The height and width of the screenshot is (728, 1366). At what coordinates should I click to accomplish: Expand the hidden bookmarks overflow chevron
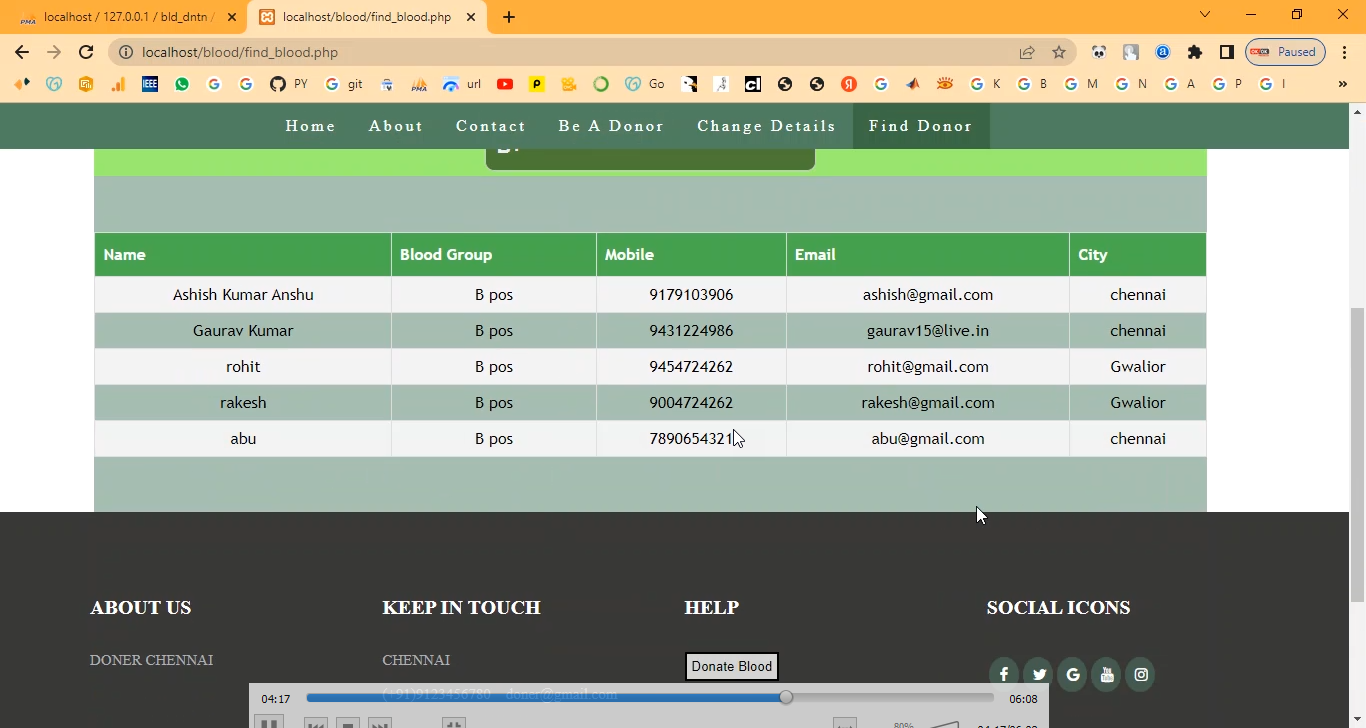tap(1342, 84)
